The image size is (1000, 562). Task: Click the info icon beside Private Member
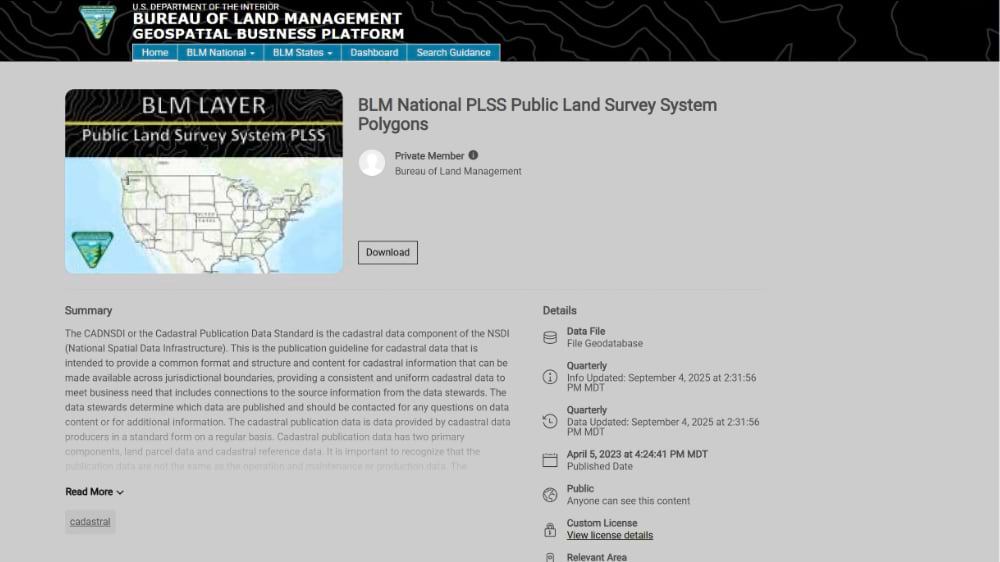coord(473,155)
